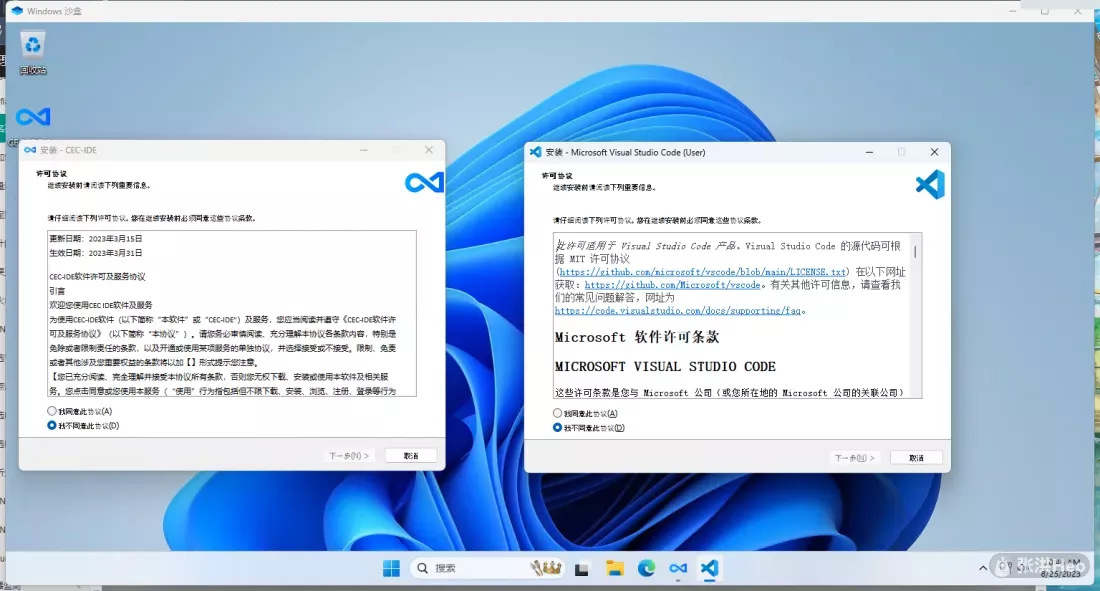
Task: Click '生效日期：2023年3月31日' line in CEC-IDE license
Action: pyautogui.click(x=96, y=253)
